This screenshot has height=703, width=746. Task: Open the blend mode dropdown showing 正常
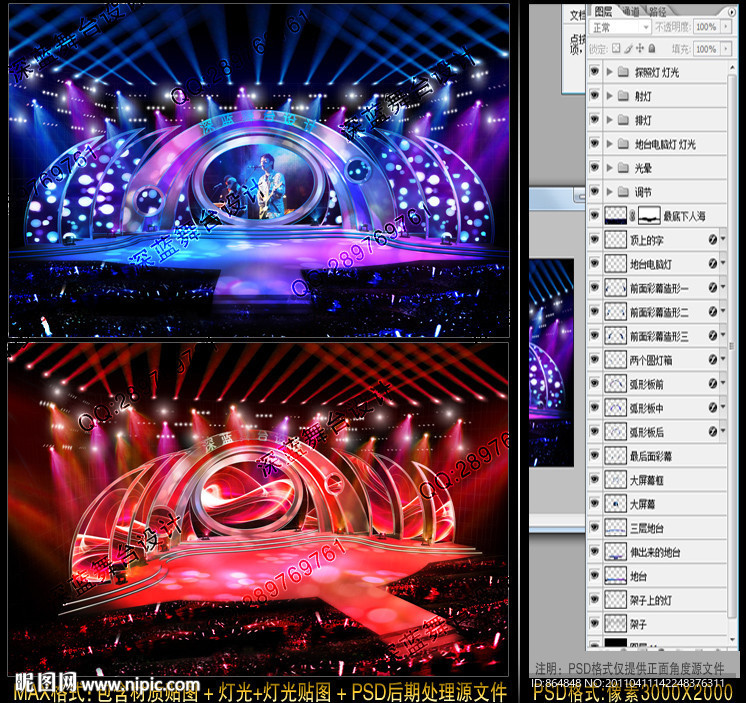click(x=619, y=27)
